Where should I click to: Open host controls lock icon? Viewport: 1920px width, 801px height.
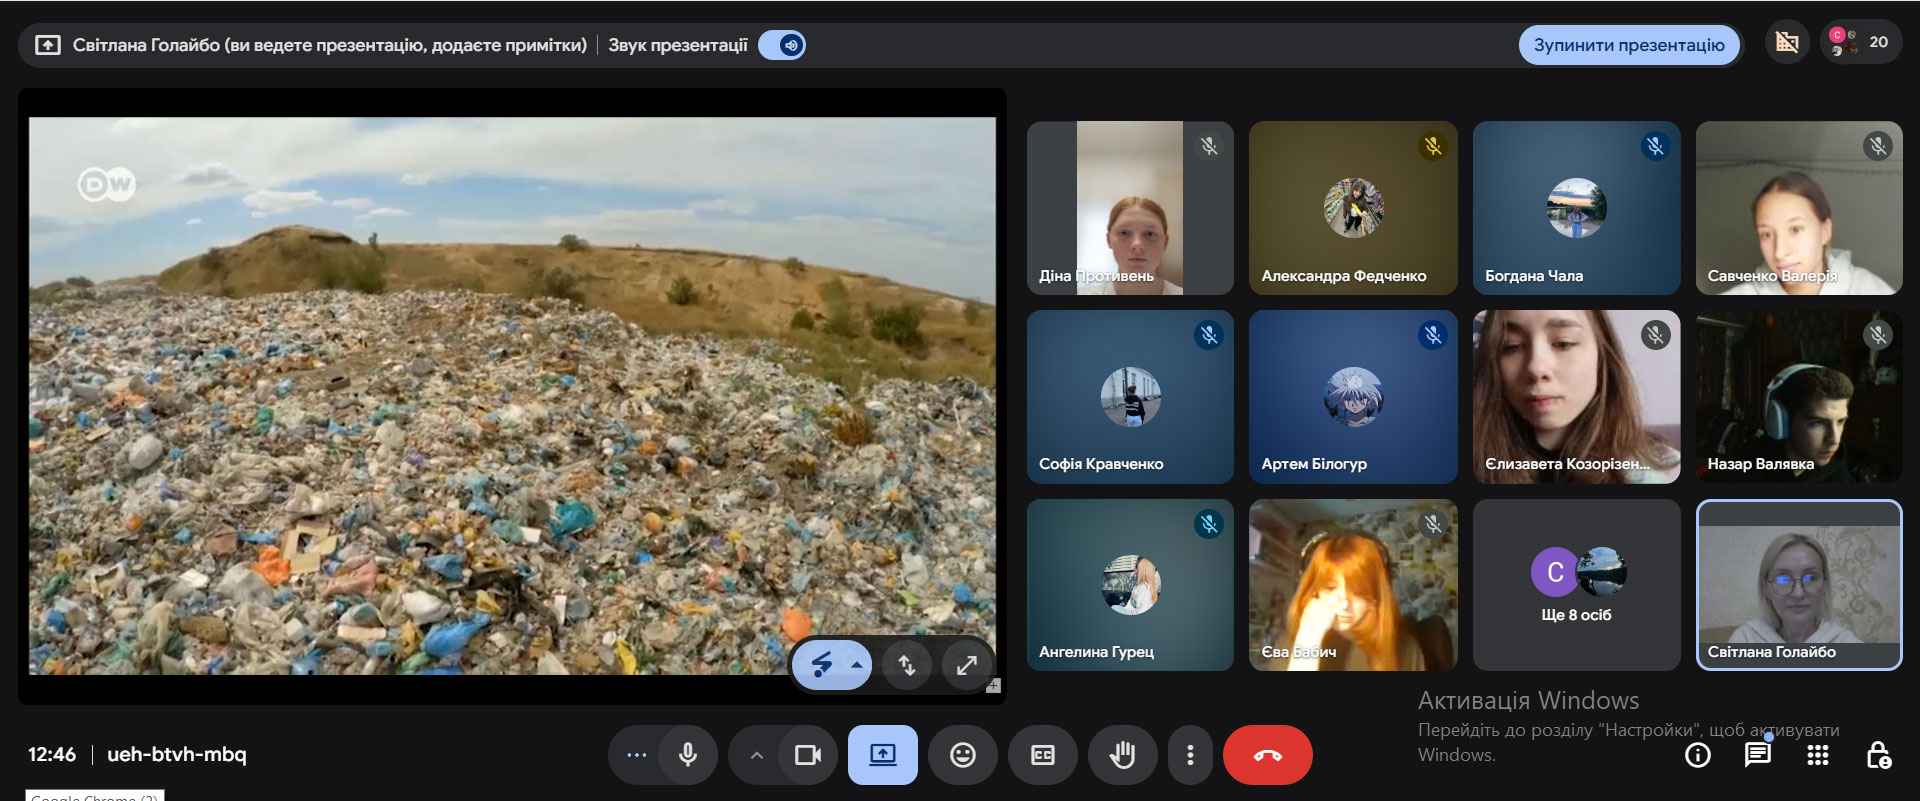pos(1877,755)
